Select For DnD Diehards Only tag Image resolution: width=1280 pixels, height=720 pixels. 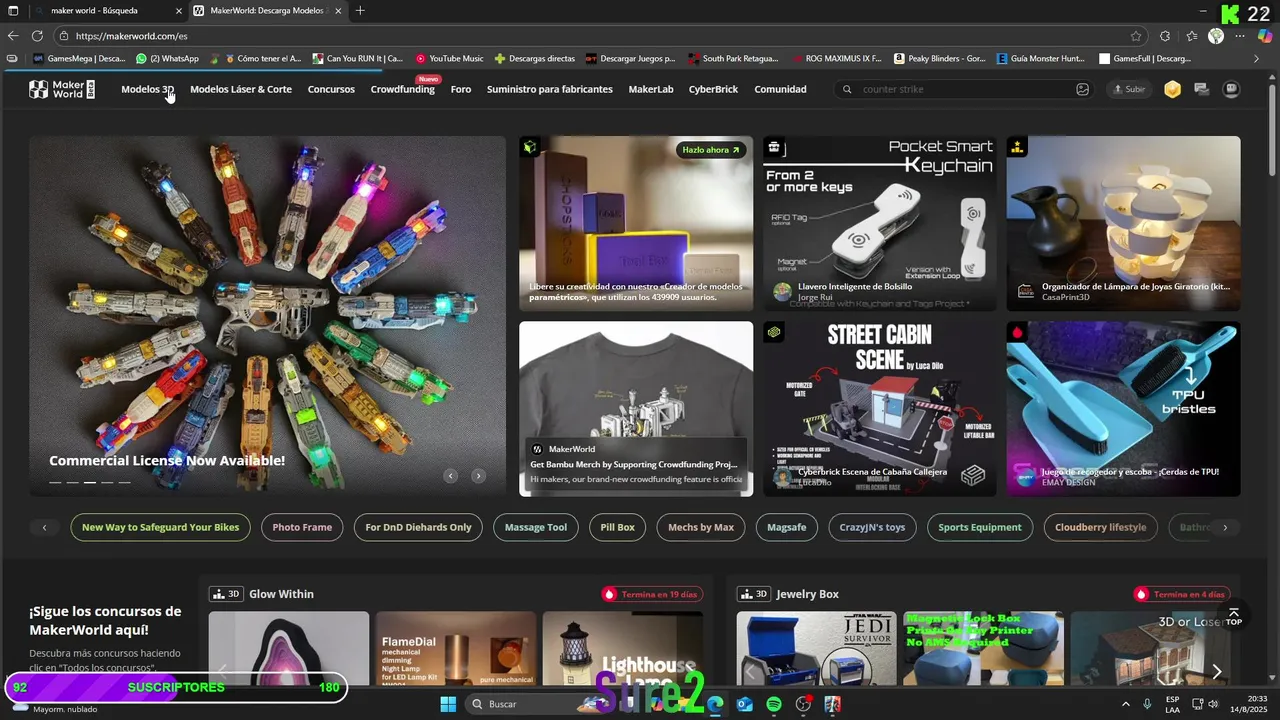[418, 527]
